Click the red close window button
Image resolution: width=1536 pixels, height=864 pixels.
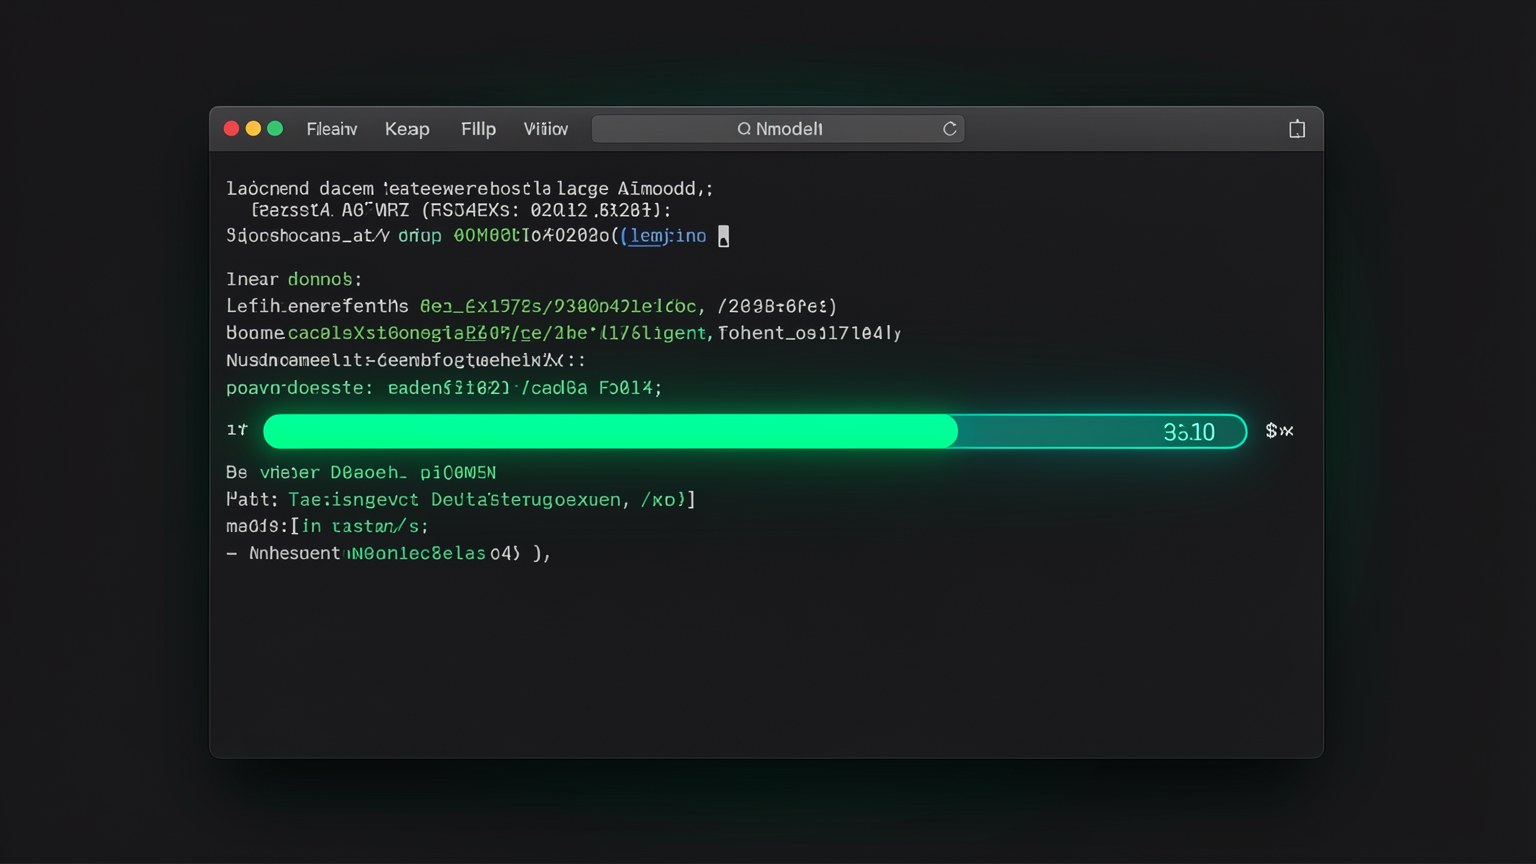click(231, 129)
